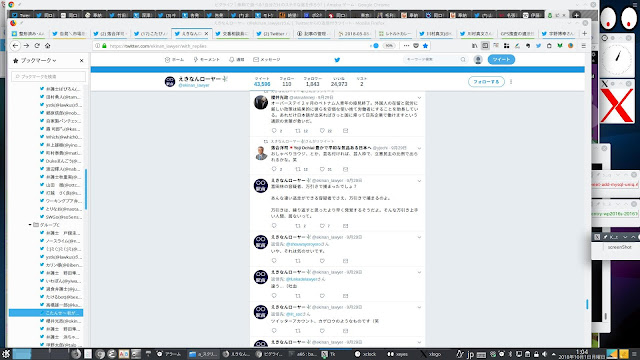Open the Firefox hamburger menu
The width and height of the screenshot is (640, 360).
coord(584,46)
